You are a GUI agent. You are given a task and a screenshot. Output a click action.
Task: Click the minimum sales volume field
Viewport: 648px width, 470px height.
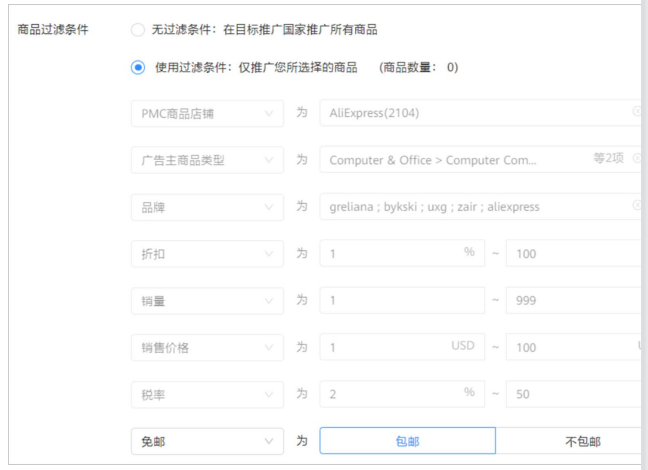click(x=402, y=300)
